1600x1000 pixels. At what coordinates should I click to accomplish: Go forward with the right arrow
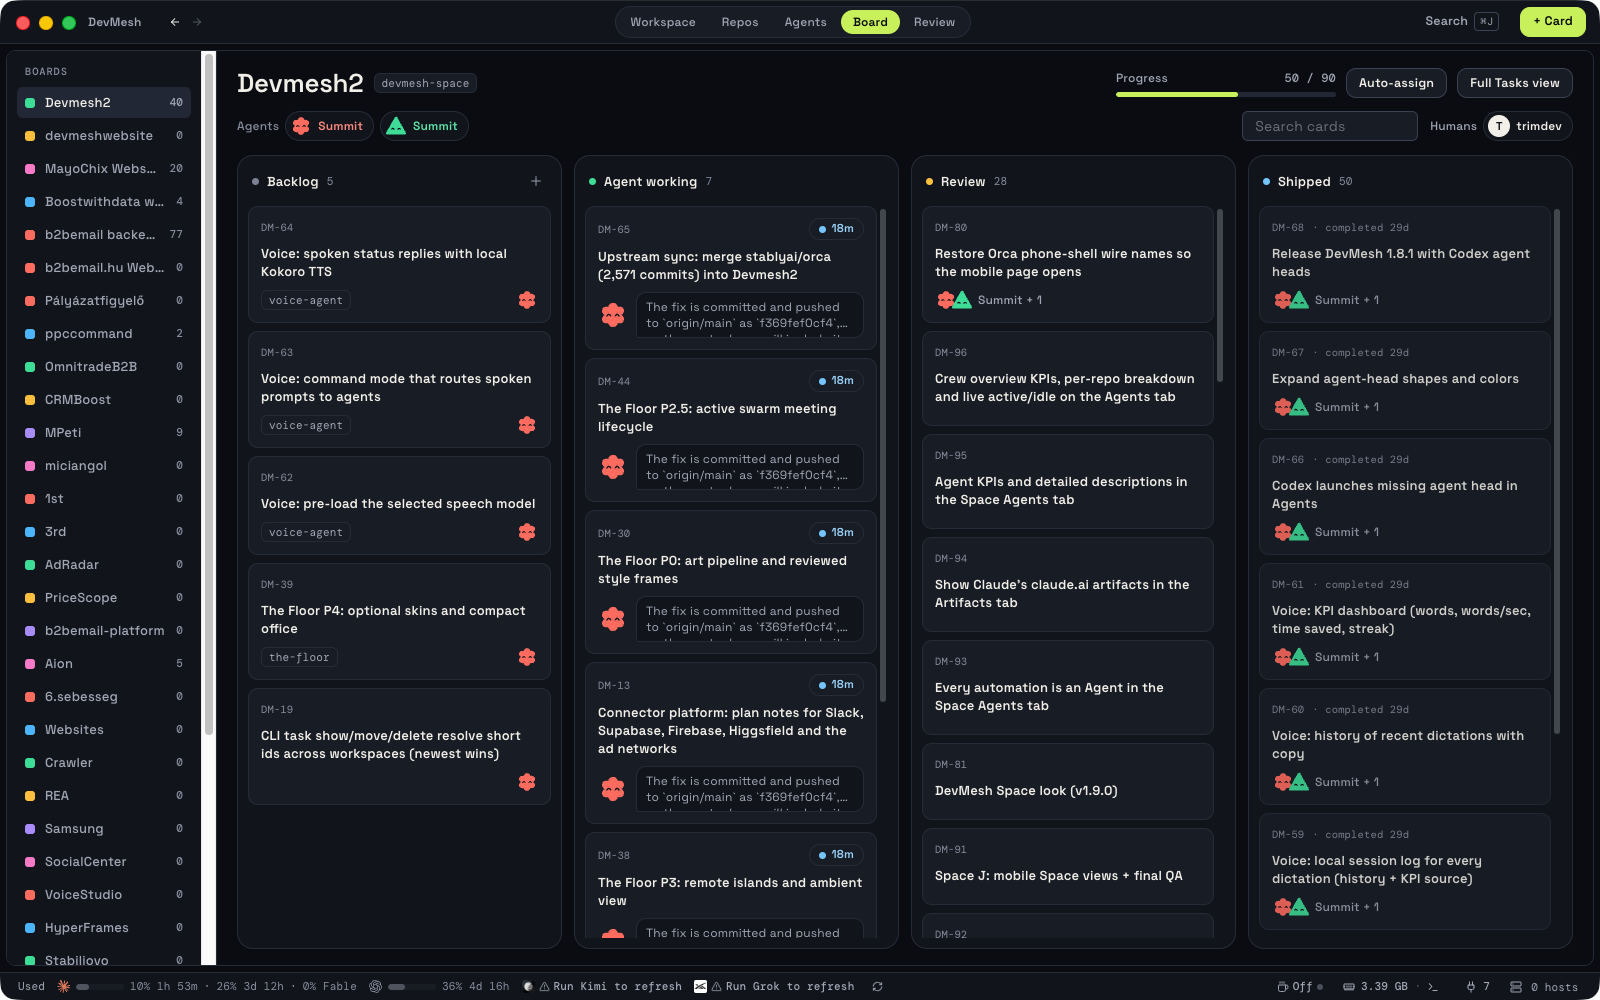197,22
